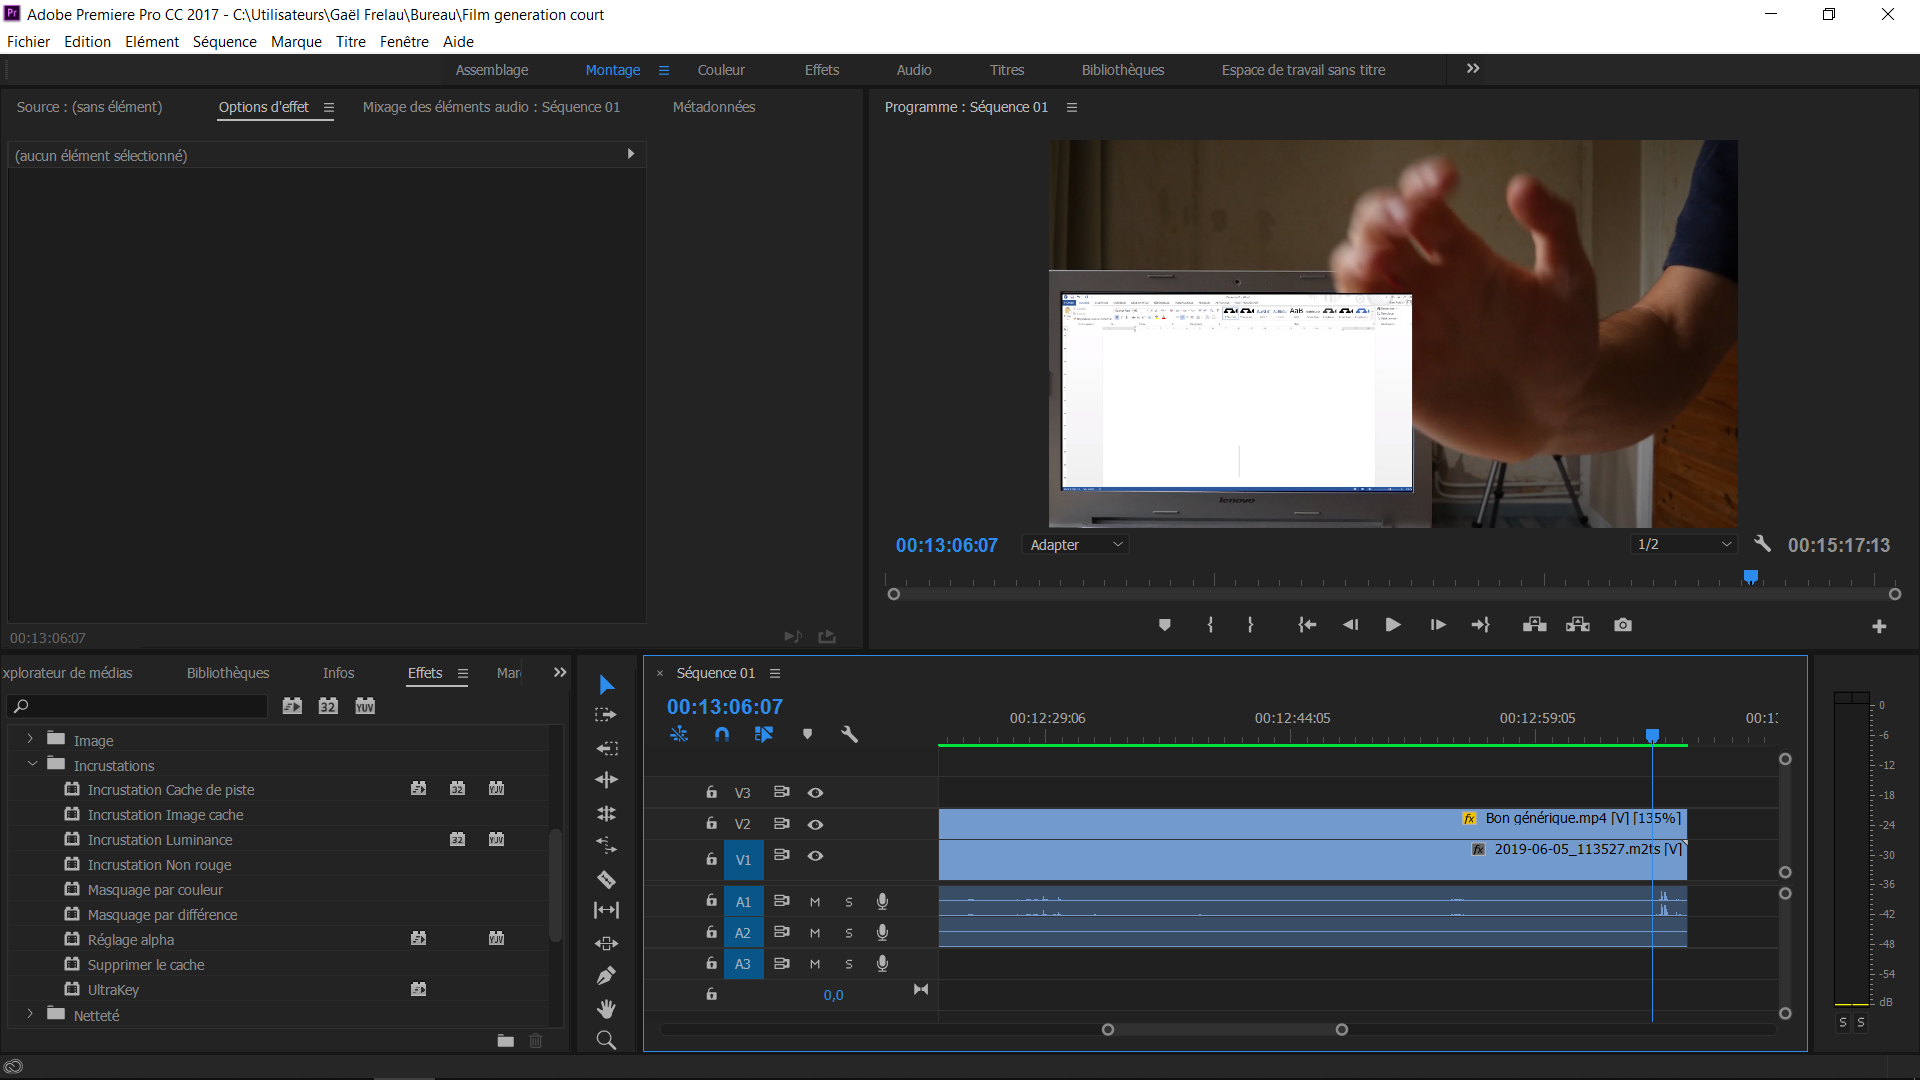The image size is (1920, 1080).
Task: Click the Export Frame camera icon
Action: point(1623,625)
